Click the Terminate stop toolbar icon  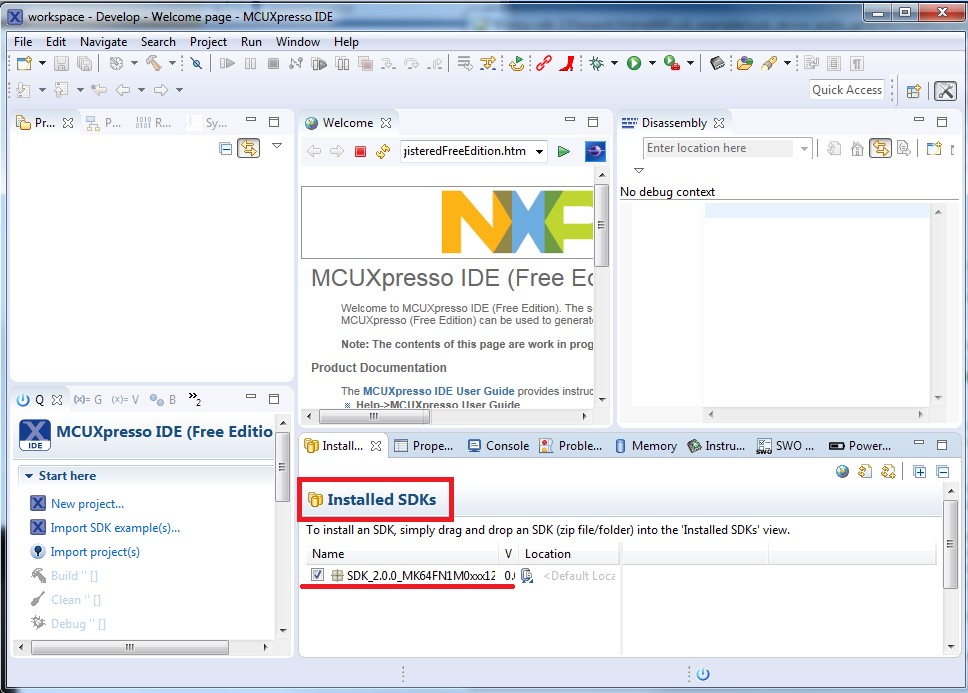(x=273, y=64)
